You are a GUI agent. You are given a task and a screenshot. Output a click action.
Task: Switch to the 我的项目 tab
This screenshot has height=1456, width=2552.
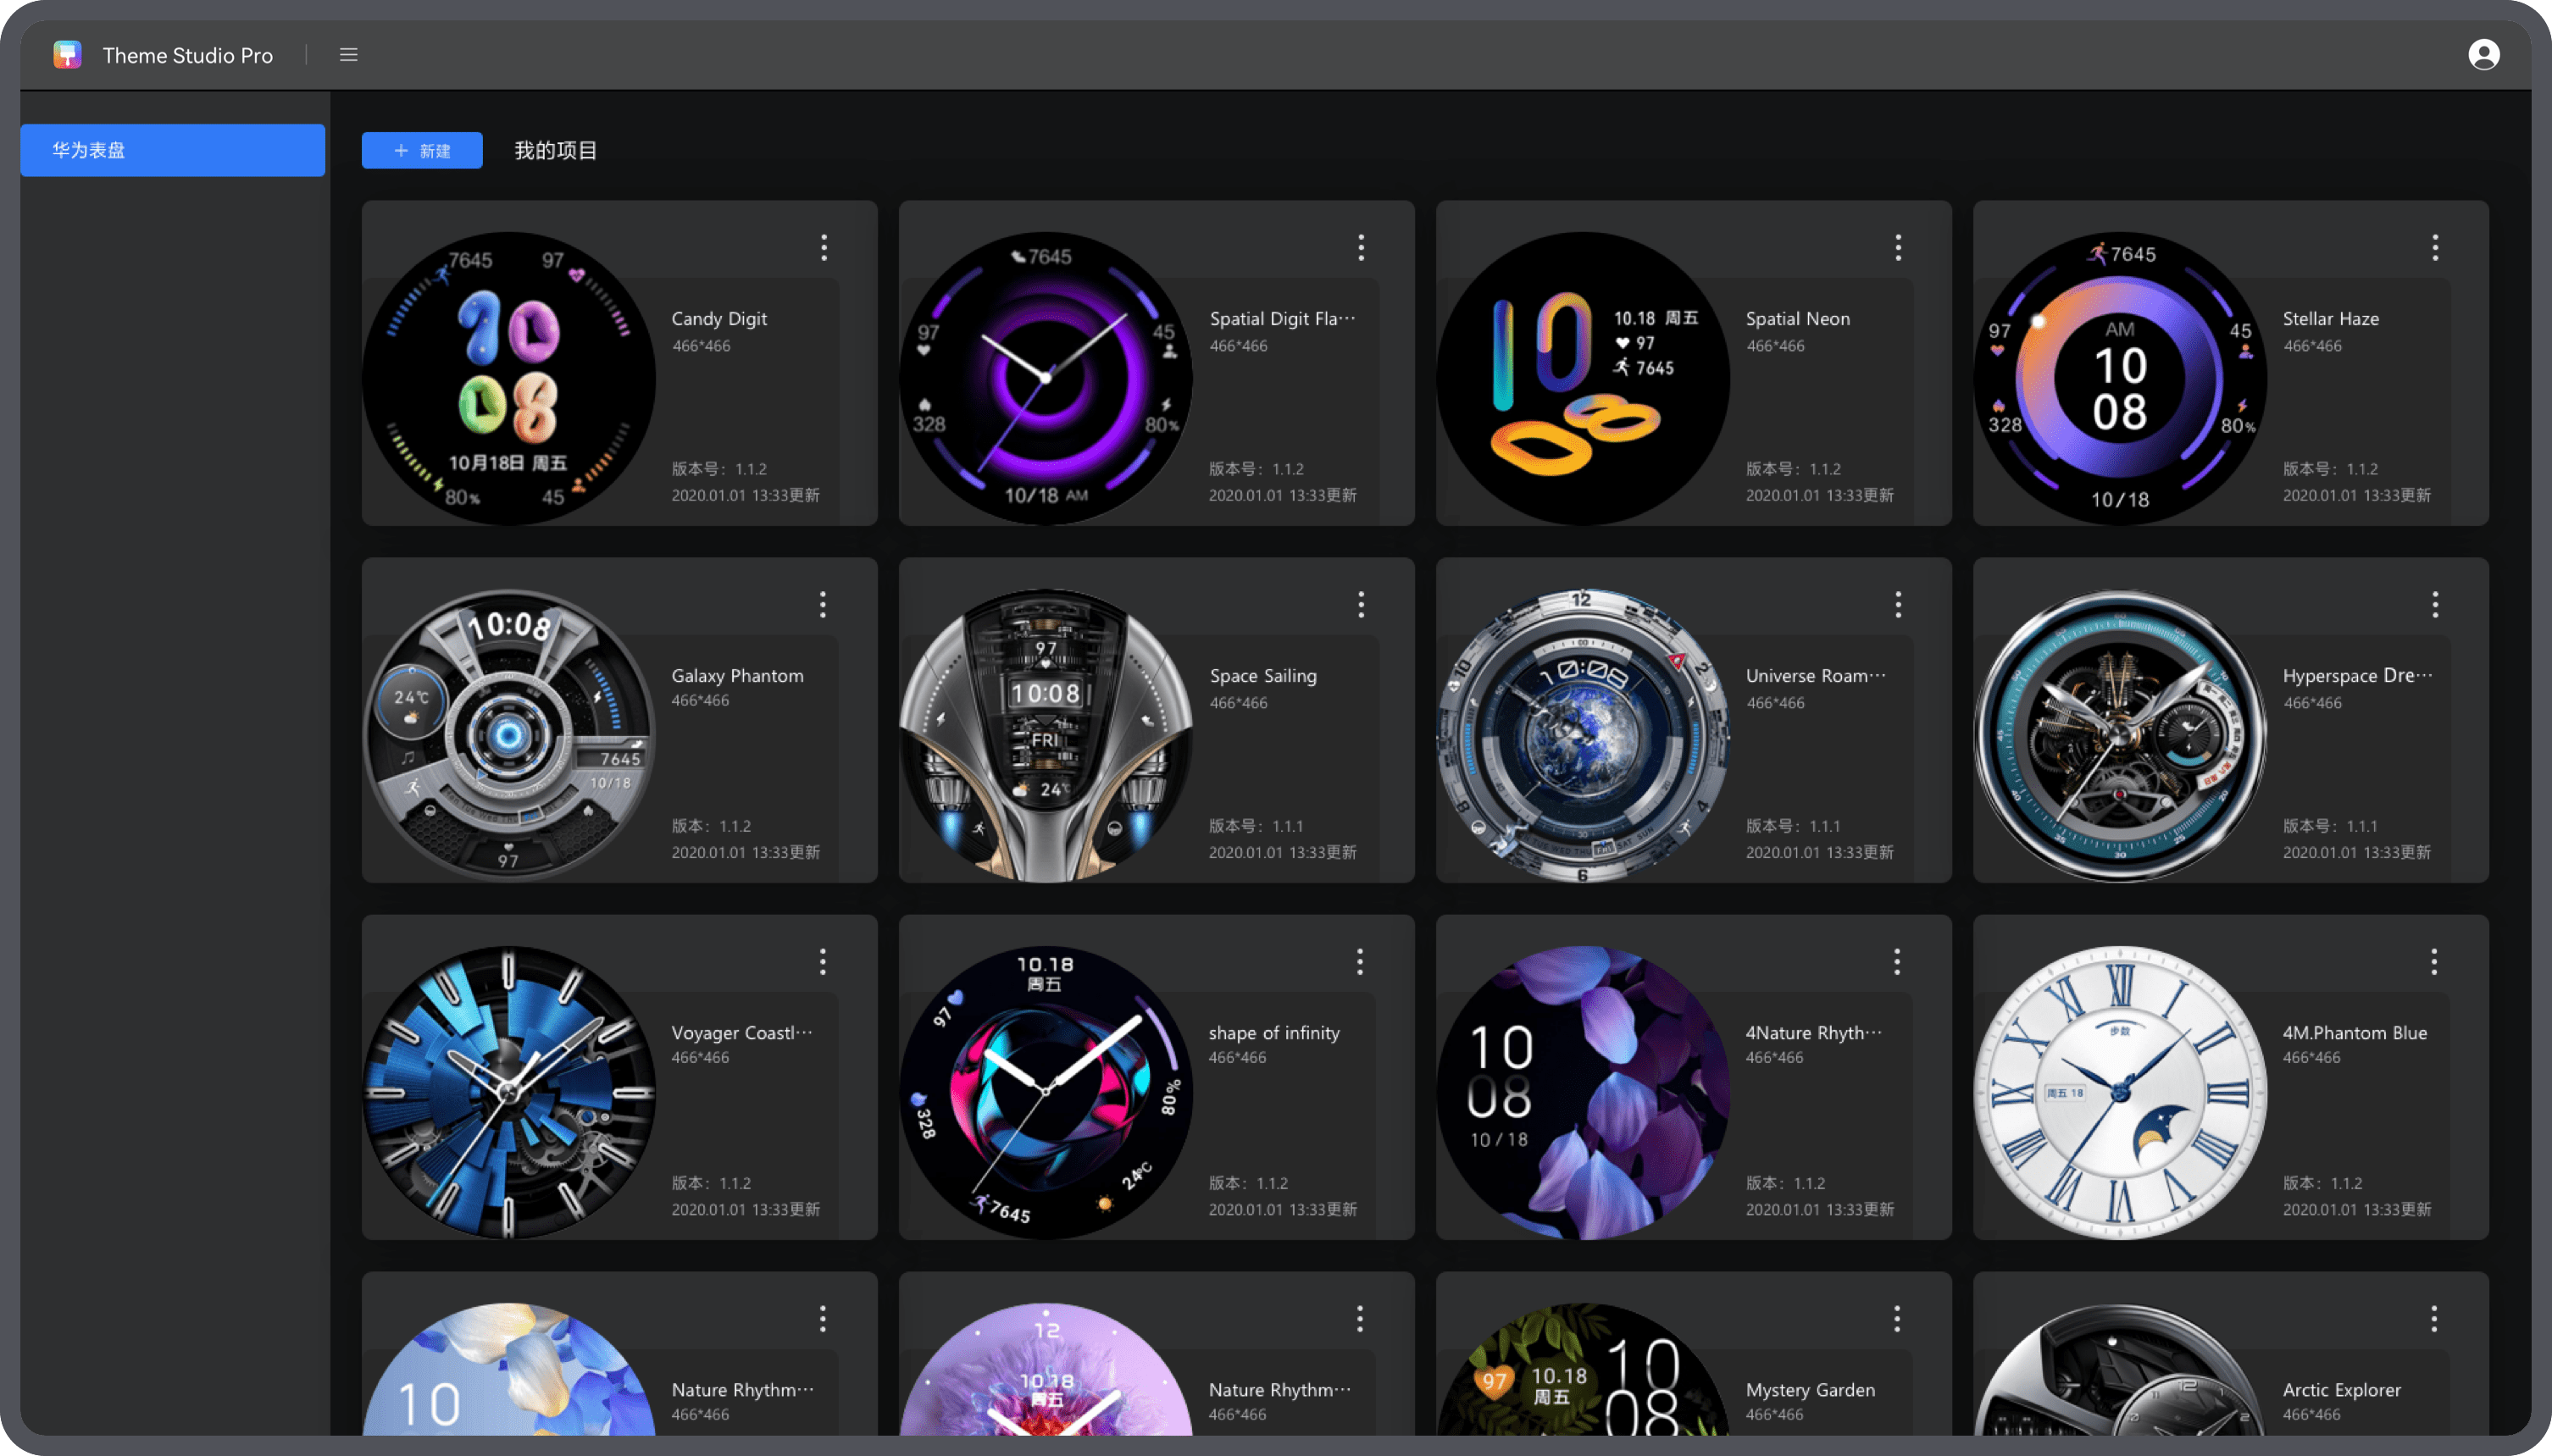click(x=555, y=149)
